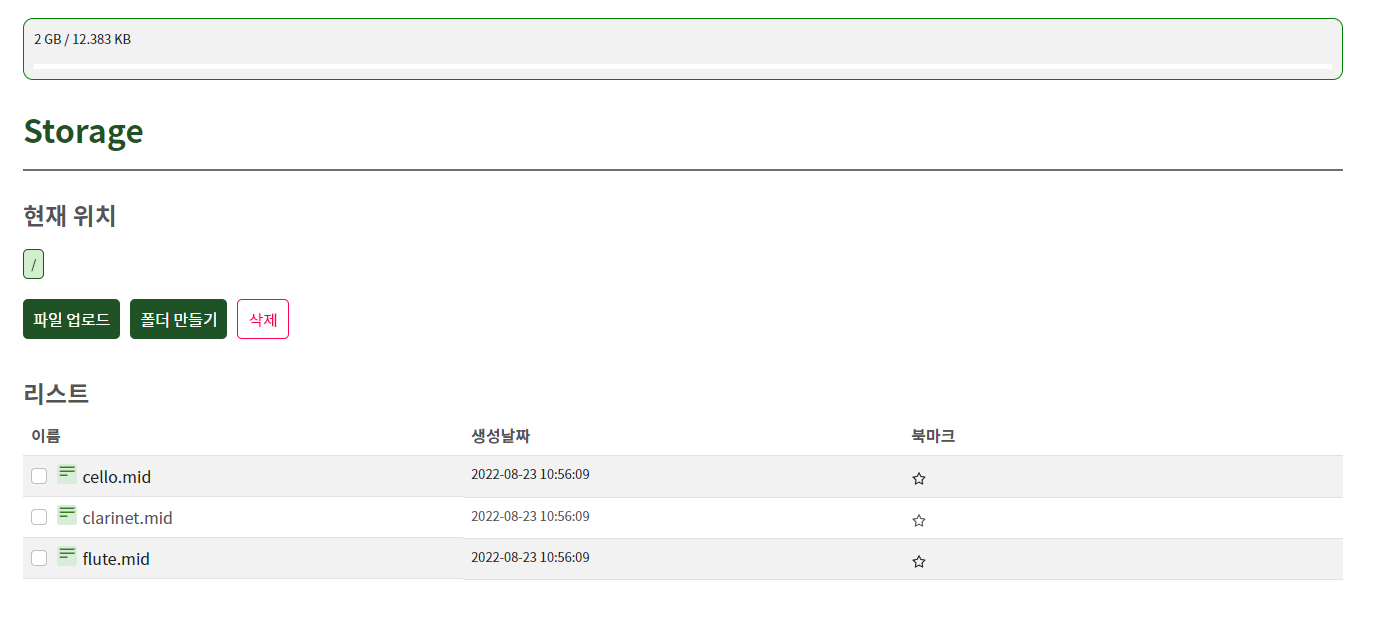Click the 생성날짜 column header
Screen dimensions: 1374x639
click(x=500, y=436)
